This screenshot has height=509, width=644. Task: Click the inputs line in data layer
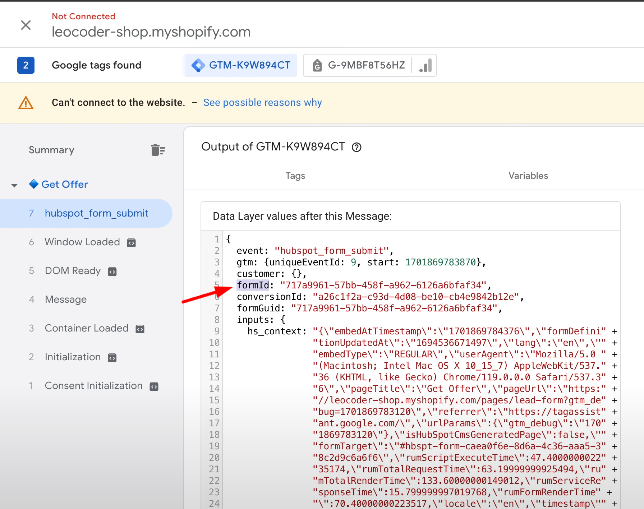click(261, 320)
